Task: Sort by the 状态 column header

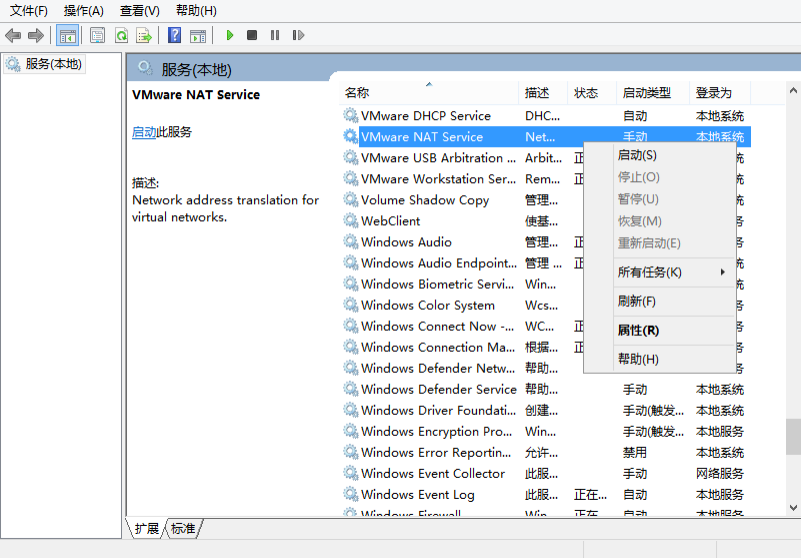Action: pyautogui.click(x=592, y=93)
